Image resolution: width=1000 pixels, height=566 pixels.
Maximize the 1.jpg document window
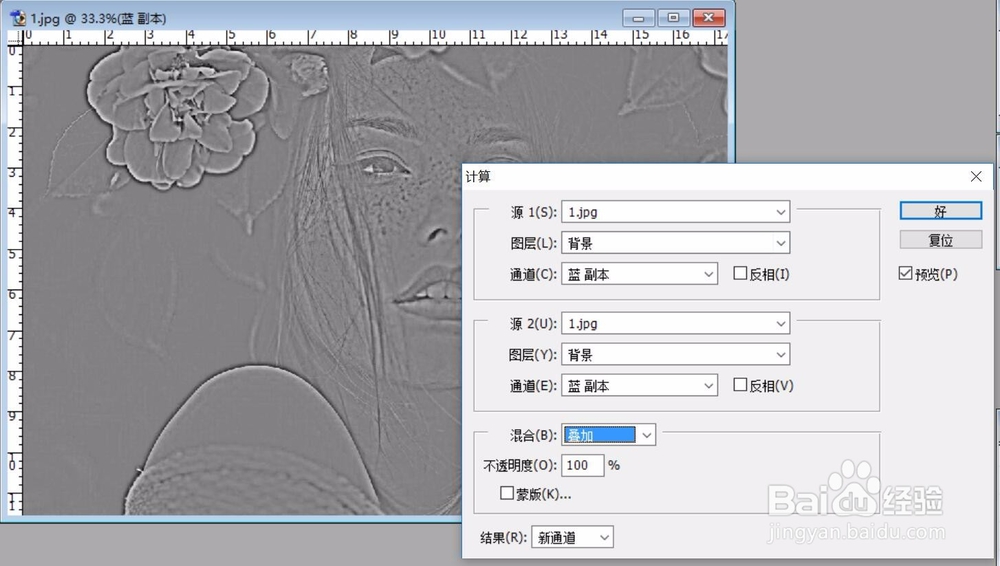coord(673,18)
